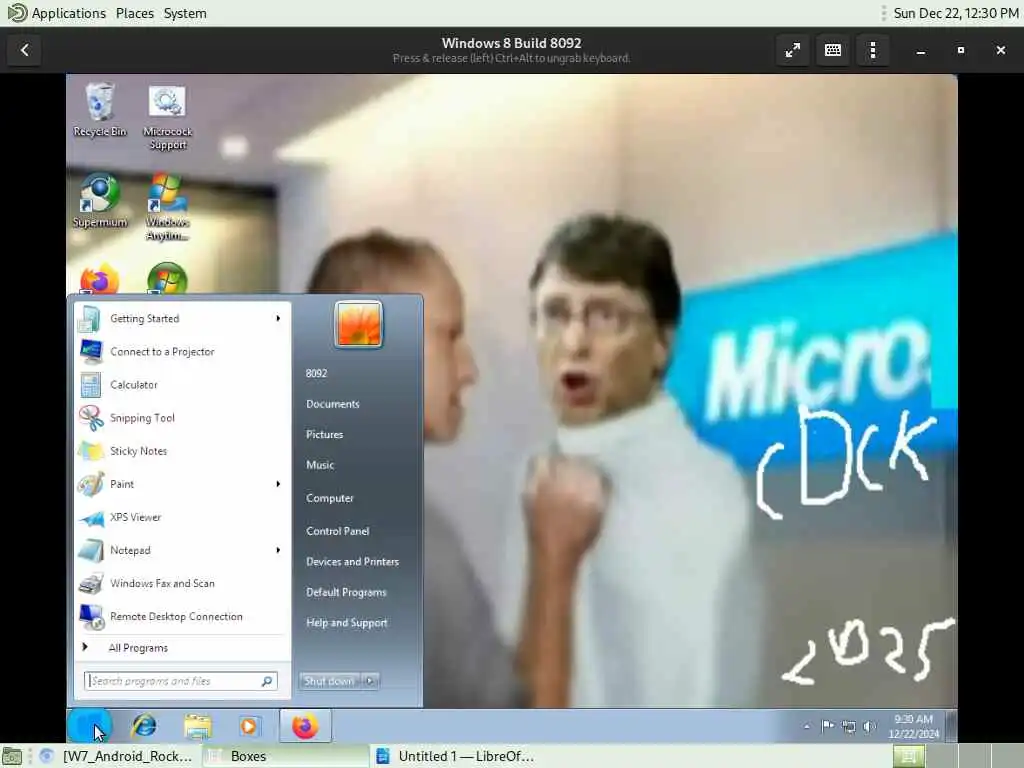
Task: Click the Search programs and files field
Action: pyautogui.click(x=181, y=681)
